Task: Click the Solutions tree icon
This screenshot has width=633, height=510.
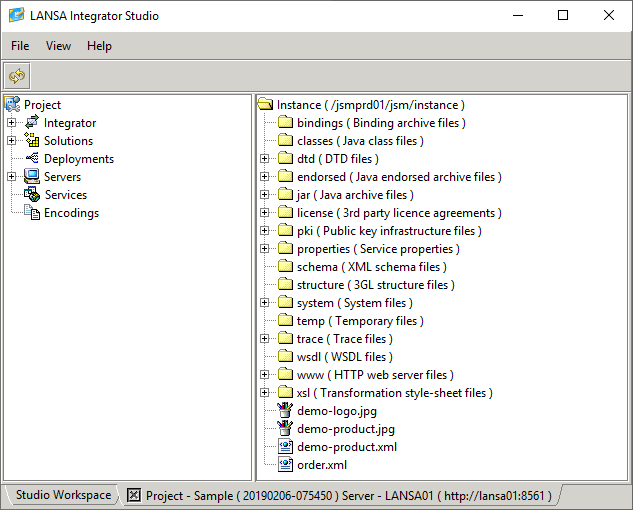Action: coord(32,141)
